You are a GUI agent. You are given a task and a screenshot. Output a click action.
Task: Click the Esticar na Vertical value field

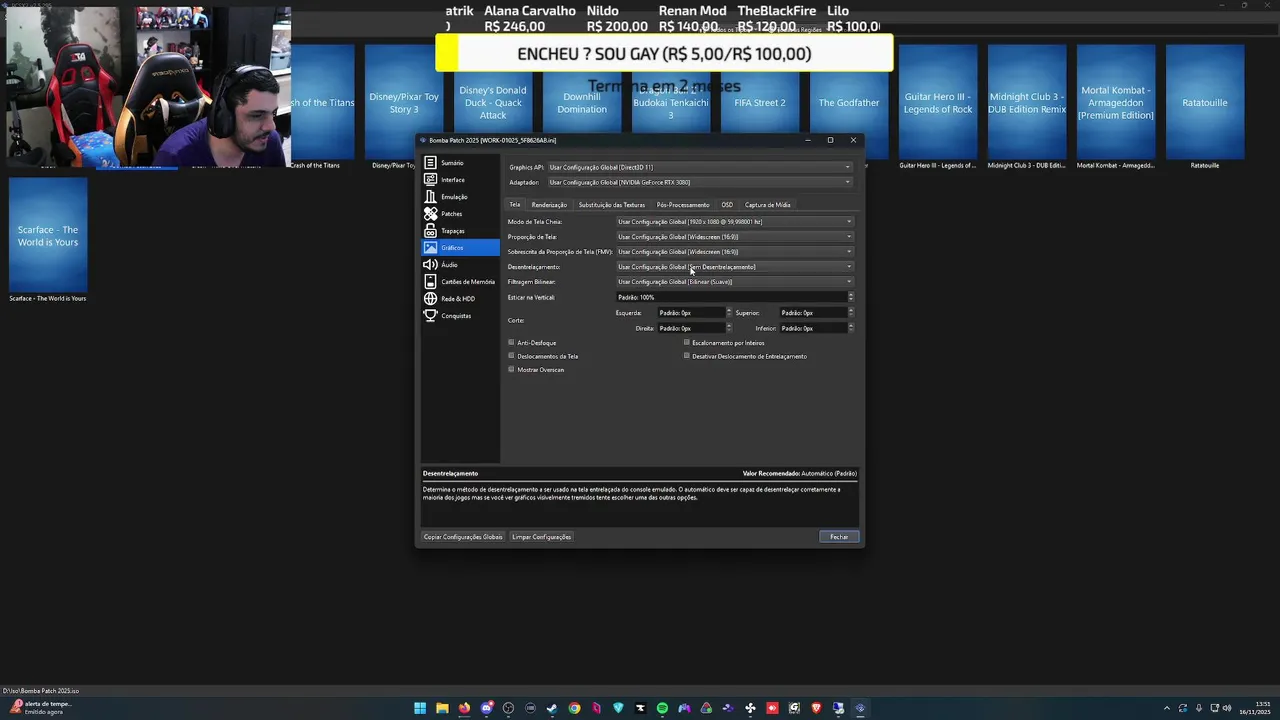coord(731,297)
